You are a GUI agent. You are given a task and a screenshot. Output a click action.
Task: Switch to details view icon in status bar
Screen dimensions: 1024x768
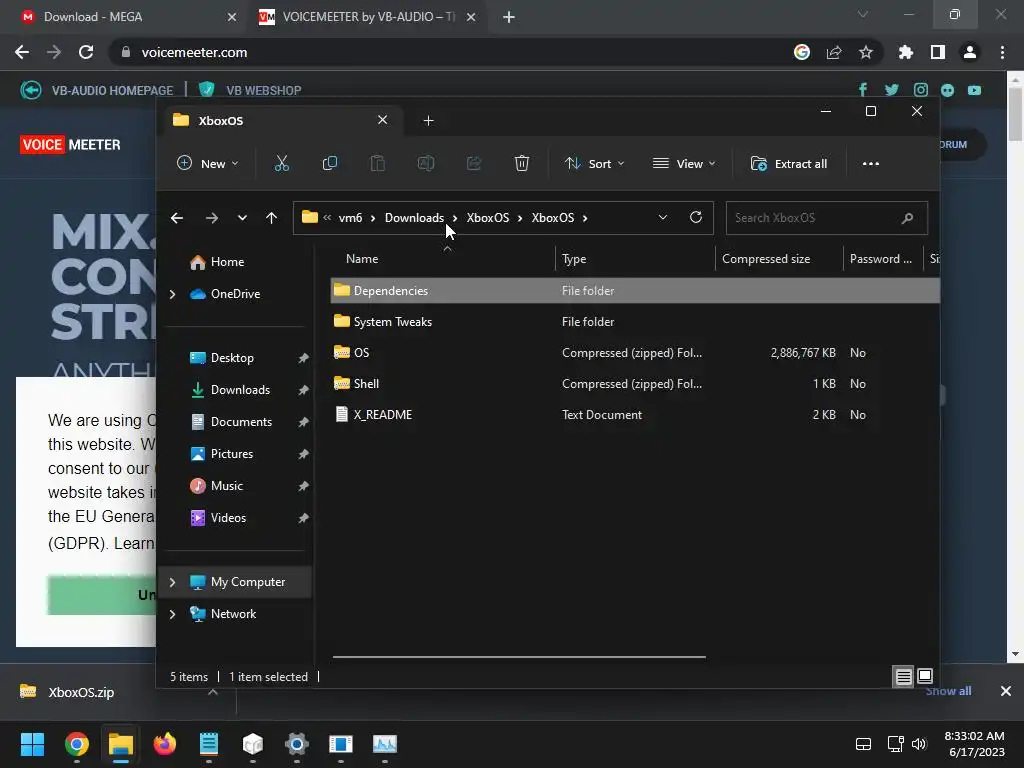point(903,677)
